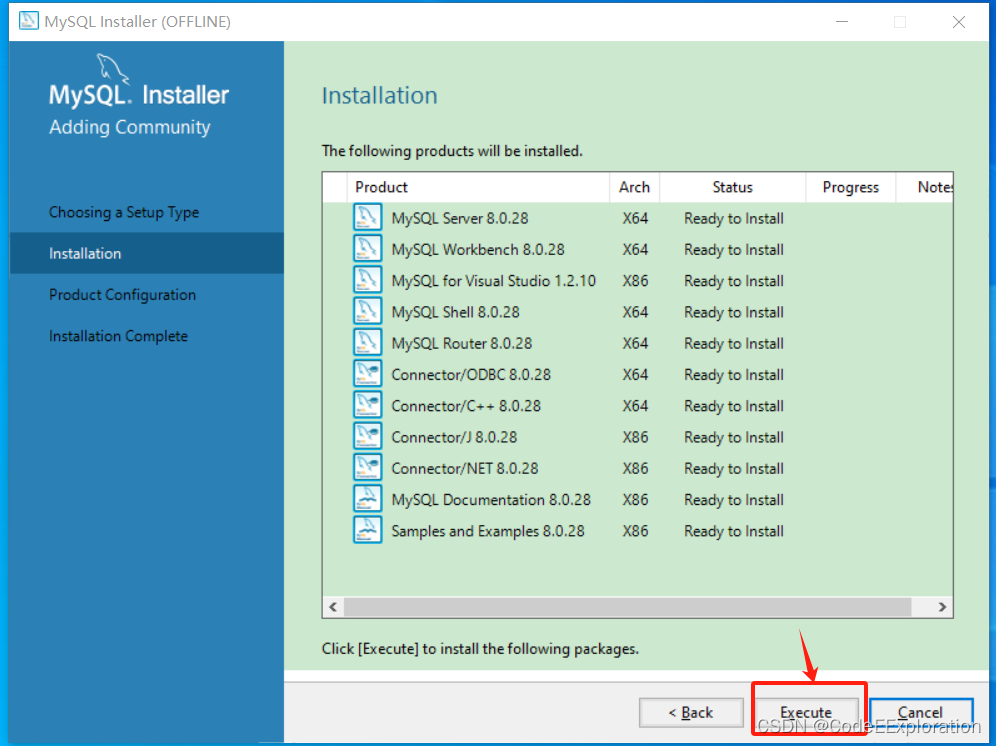This screenshot has width=996, height=746.
Task: Select the Connector/C++ 8.0.28 row text
Action: click(x=466, y=405)
